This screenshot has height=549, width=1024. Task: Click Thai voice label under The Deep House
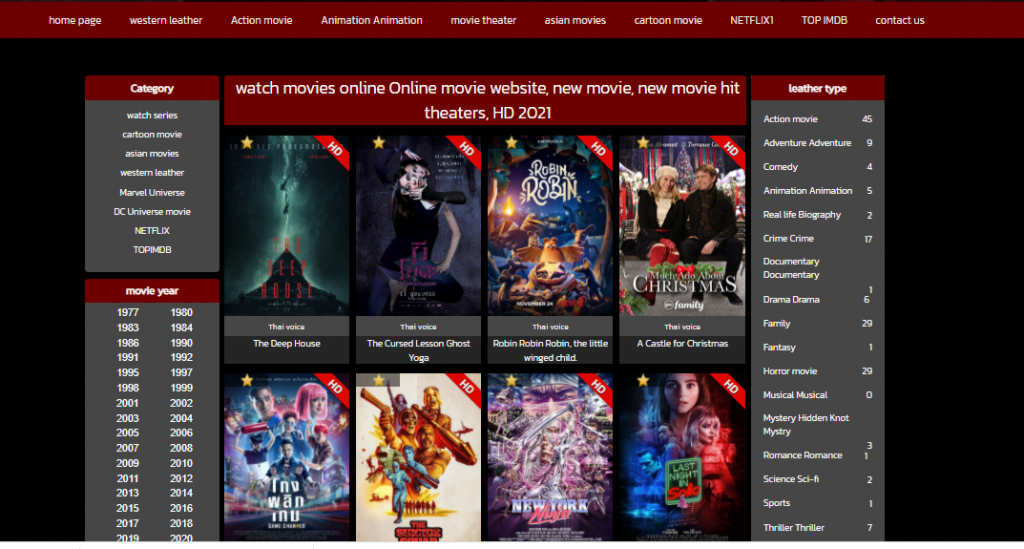(287, 327)
